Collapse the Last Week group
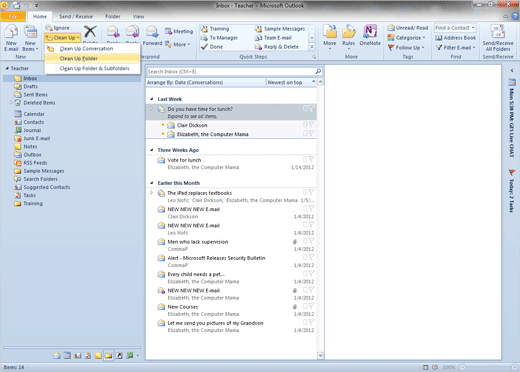The width and height of the screenshot is (520, 372). click(152, 99)
